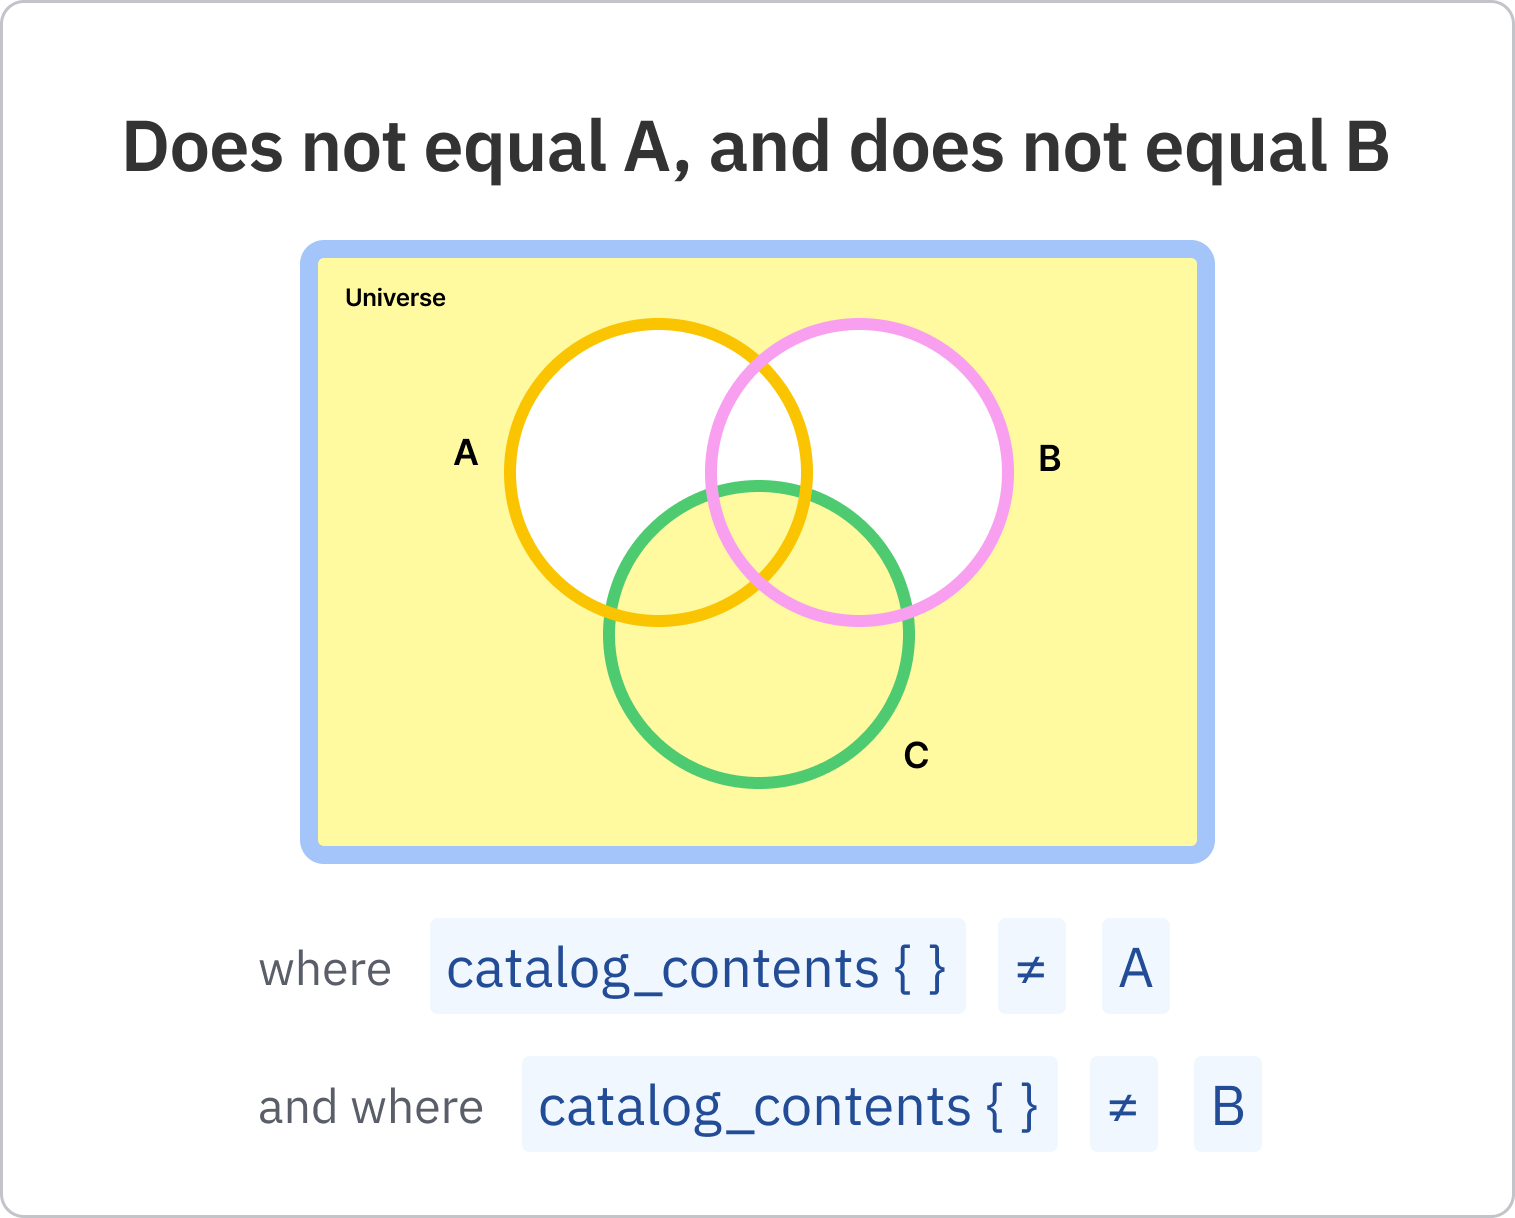Image resolution: width=1515 pixels, height=1218 pixels.
Task: Click the catalog_contents { } chip in the "where" row
Action: point(697,967)
